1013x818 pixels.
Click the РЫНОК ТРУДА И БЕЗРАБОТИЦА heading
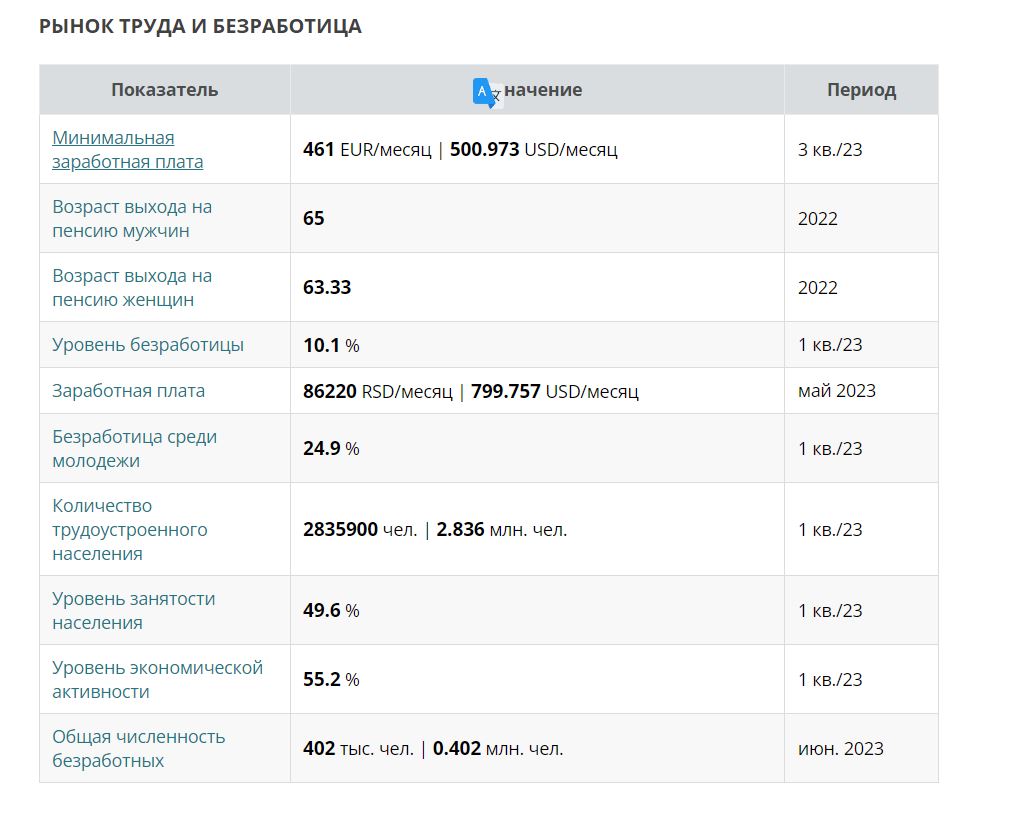click(x=200, y=27)
